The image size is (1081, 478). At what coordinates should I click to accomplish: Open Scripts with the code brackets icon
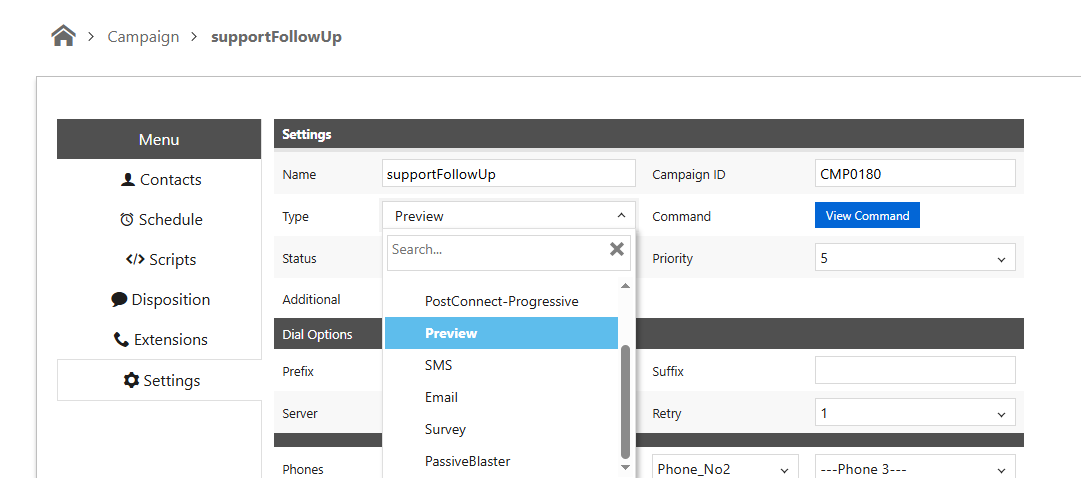click(160, 260)
